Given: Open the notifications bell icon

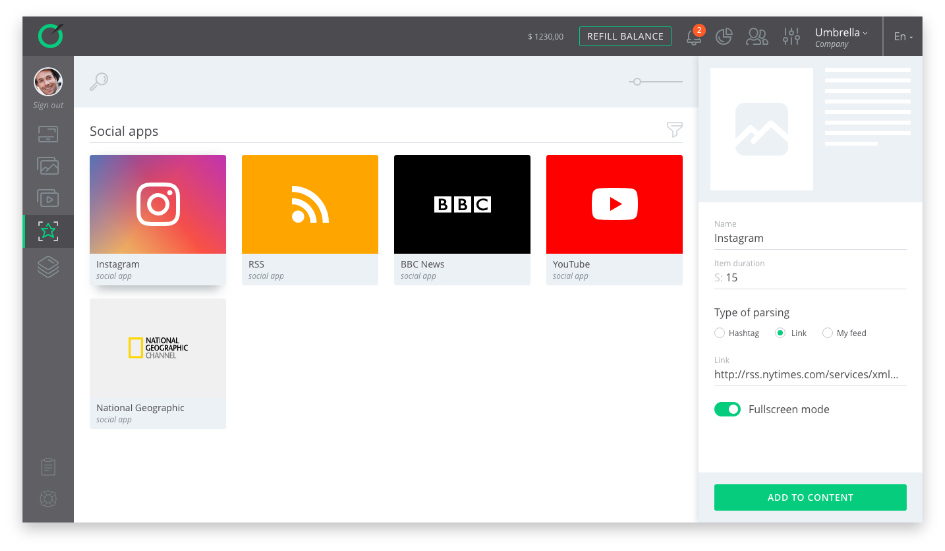Looking at the screenshot, I should point(693,37).
